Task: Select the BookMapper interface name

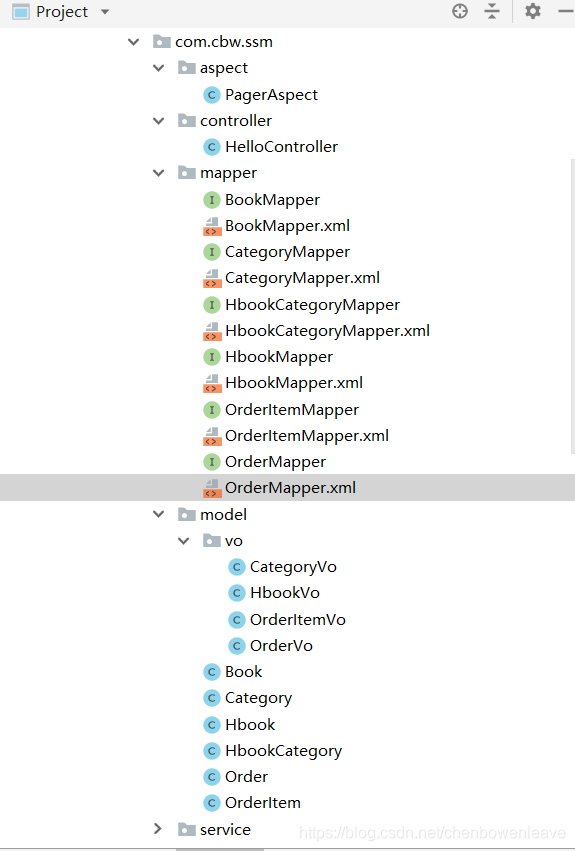Action: tap(272, 200)
